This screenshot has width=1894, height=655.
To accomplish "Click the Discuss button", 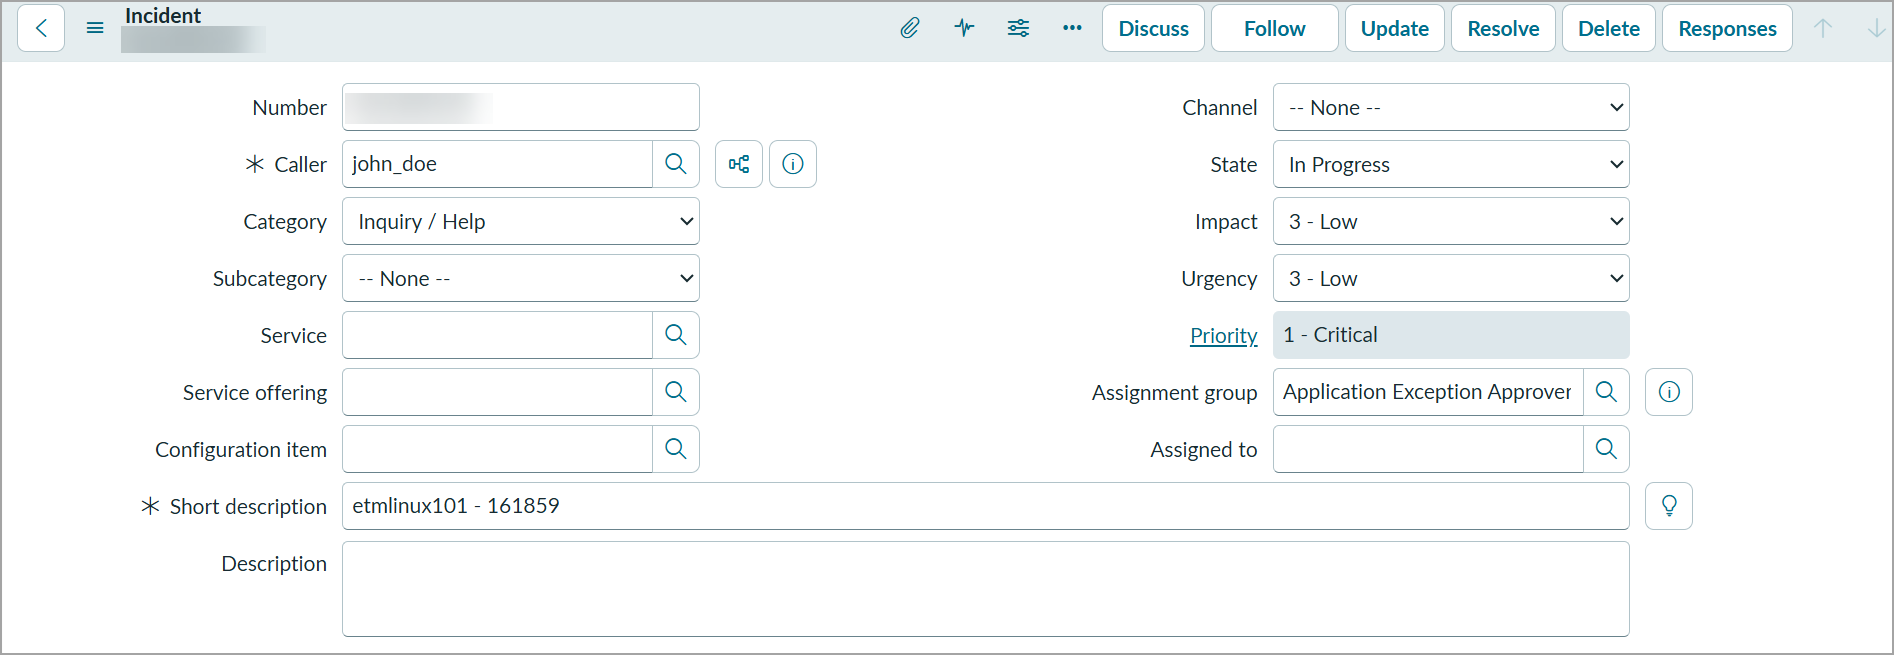I will coord(1154,28).
